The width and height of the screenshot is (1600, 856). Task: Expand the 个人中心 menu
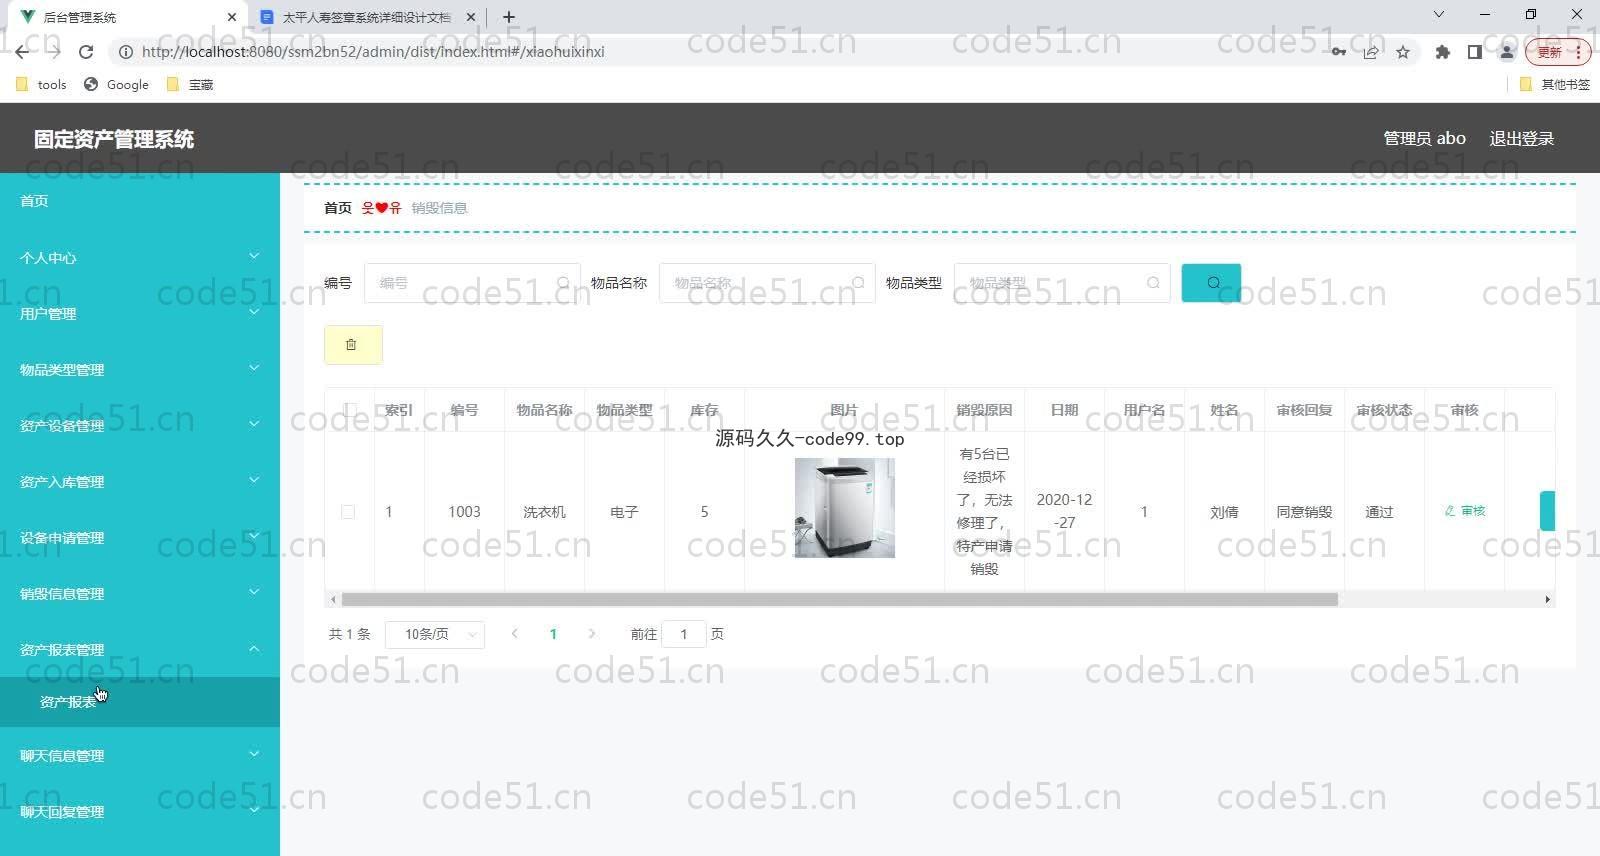pyautogui.click(x=140, y=258)
